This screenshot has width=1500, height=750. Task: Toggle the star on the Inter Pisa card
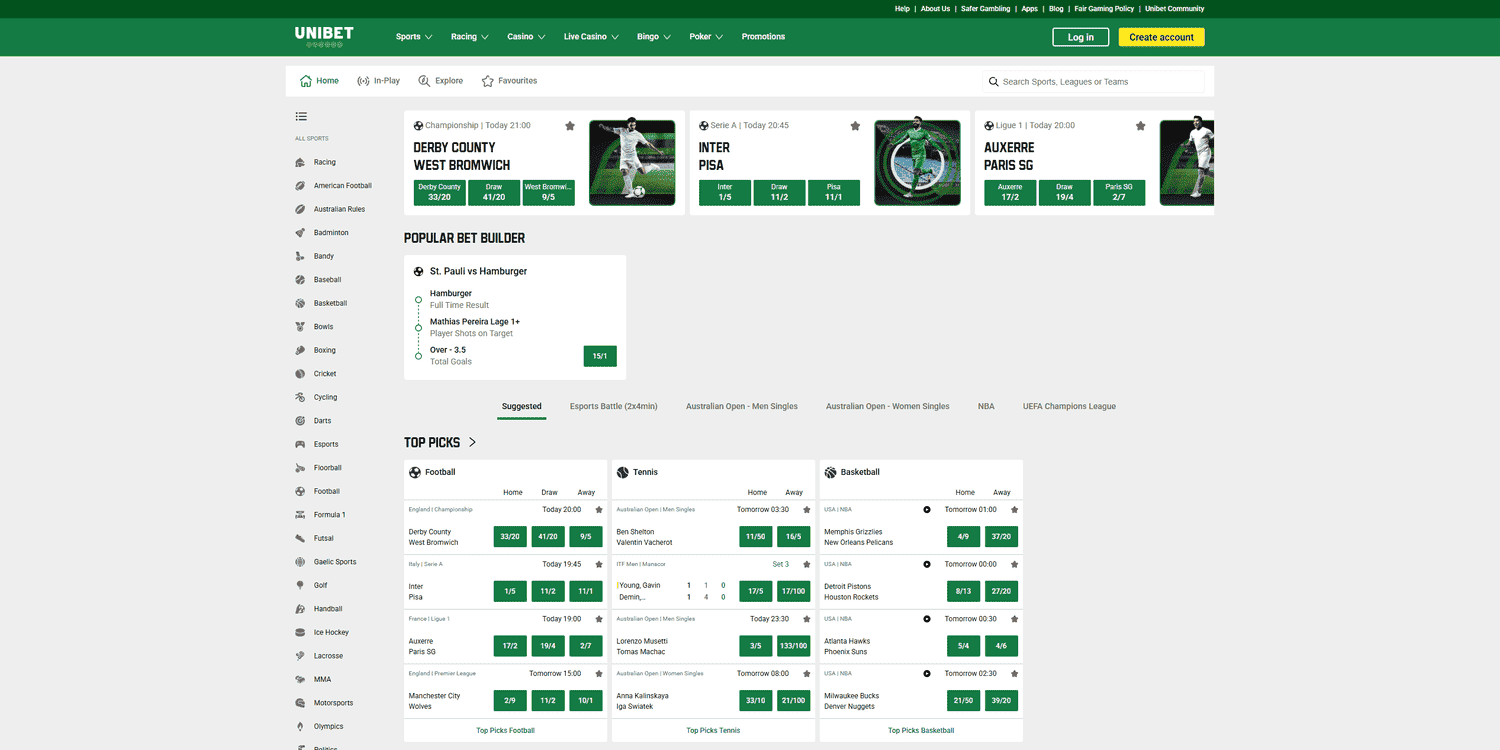pyautogui.click(x=855, y=126)
